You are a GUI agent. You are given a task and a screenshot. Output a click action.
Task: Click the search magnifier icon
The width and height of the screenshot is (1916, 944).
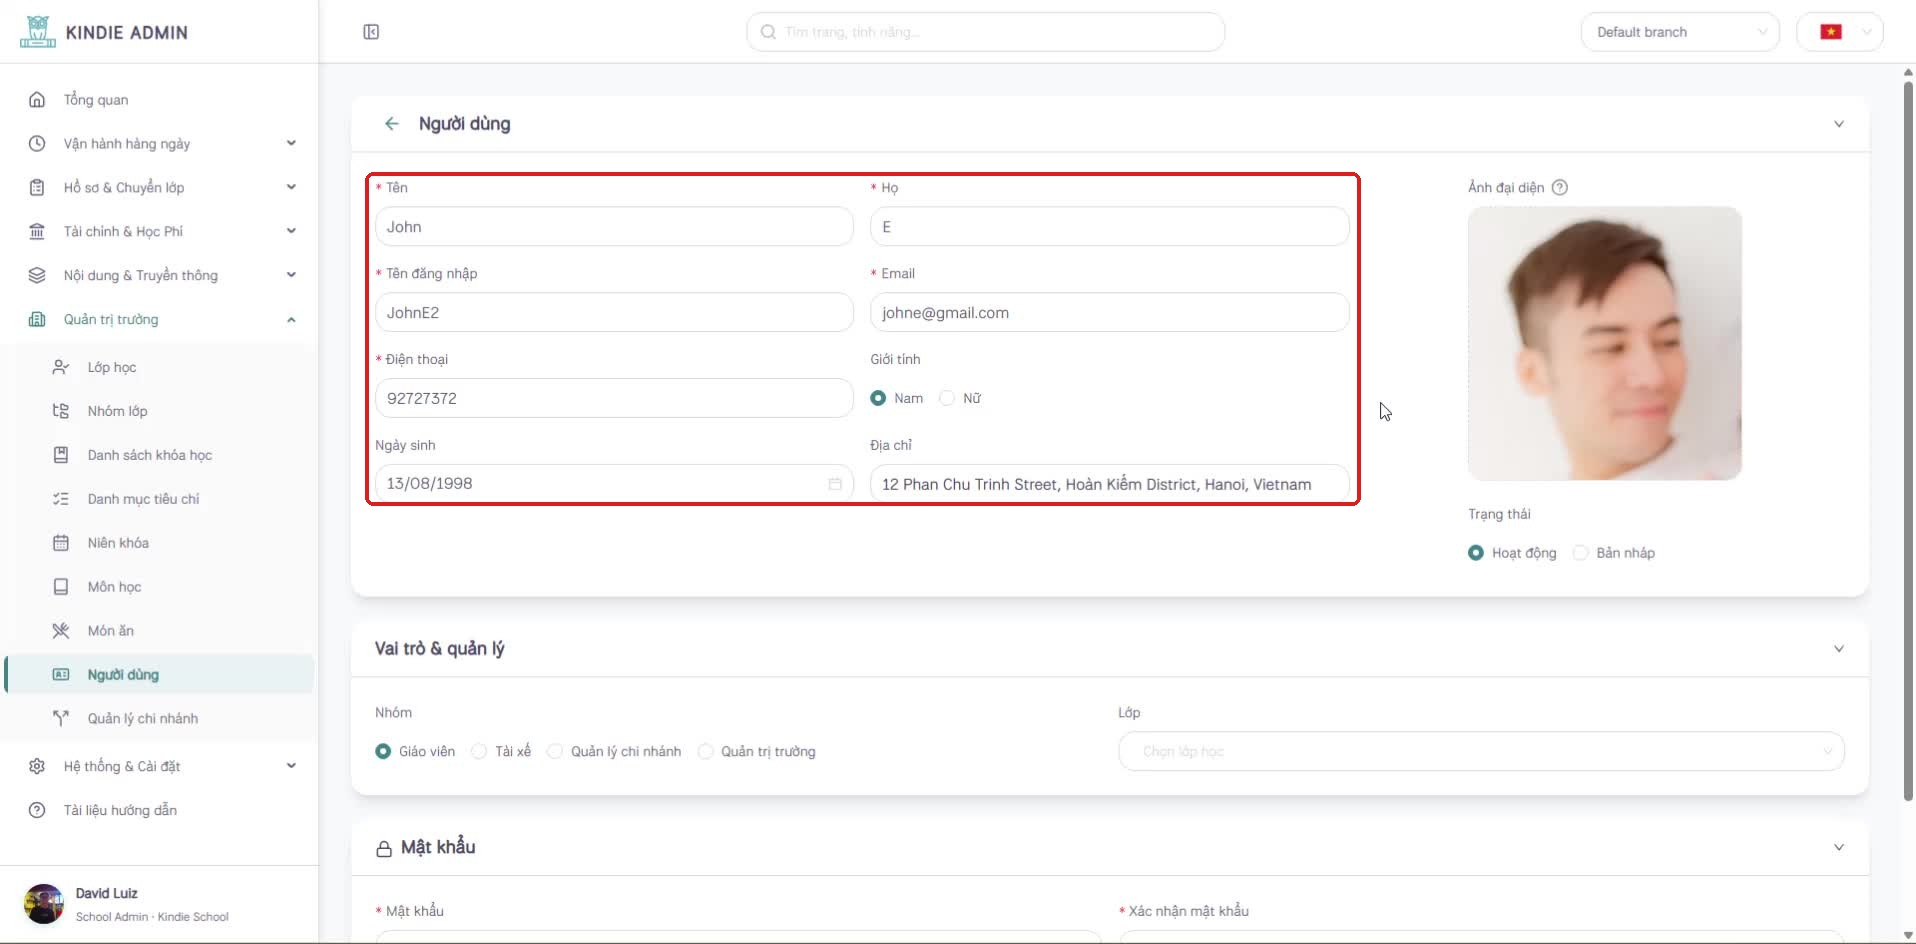point(768,32)
